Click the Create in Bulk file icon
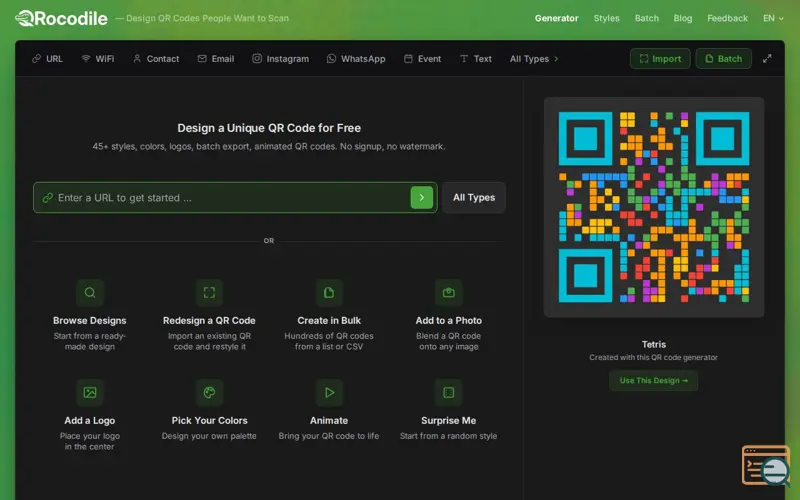 tap(329, 292)
